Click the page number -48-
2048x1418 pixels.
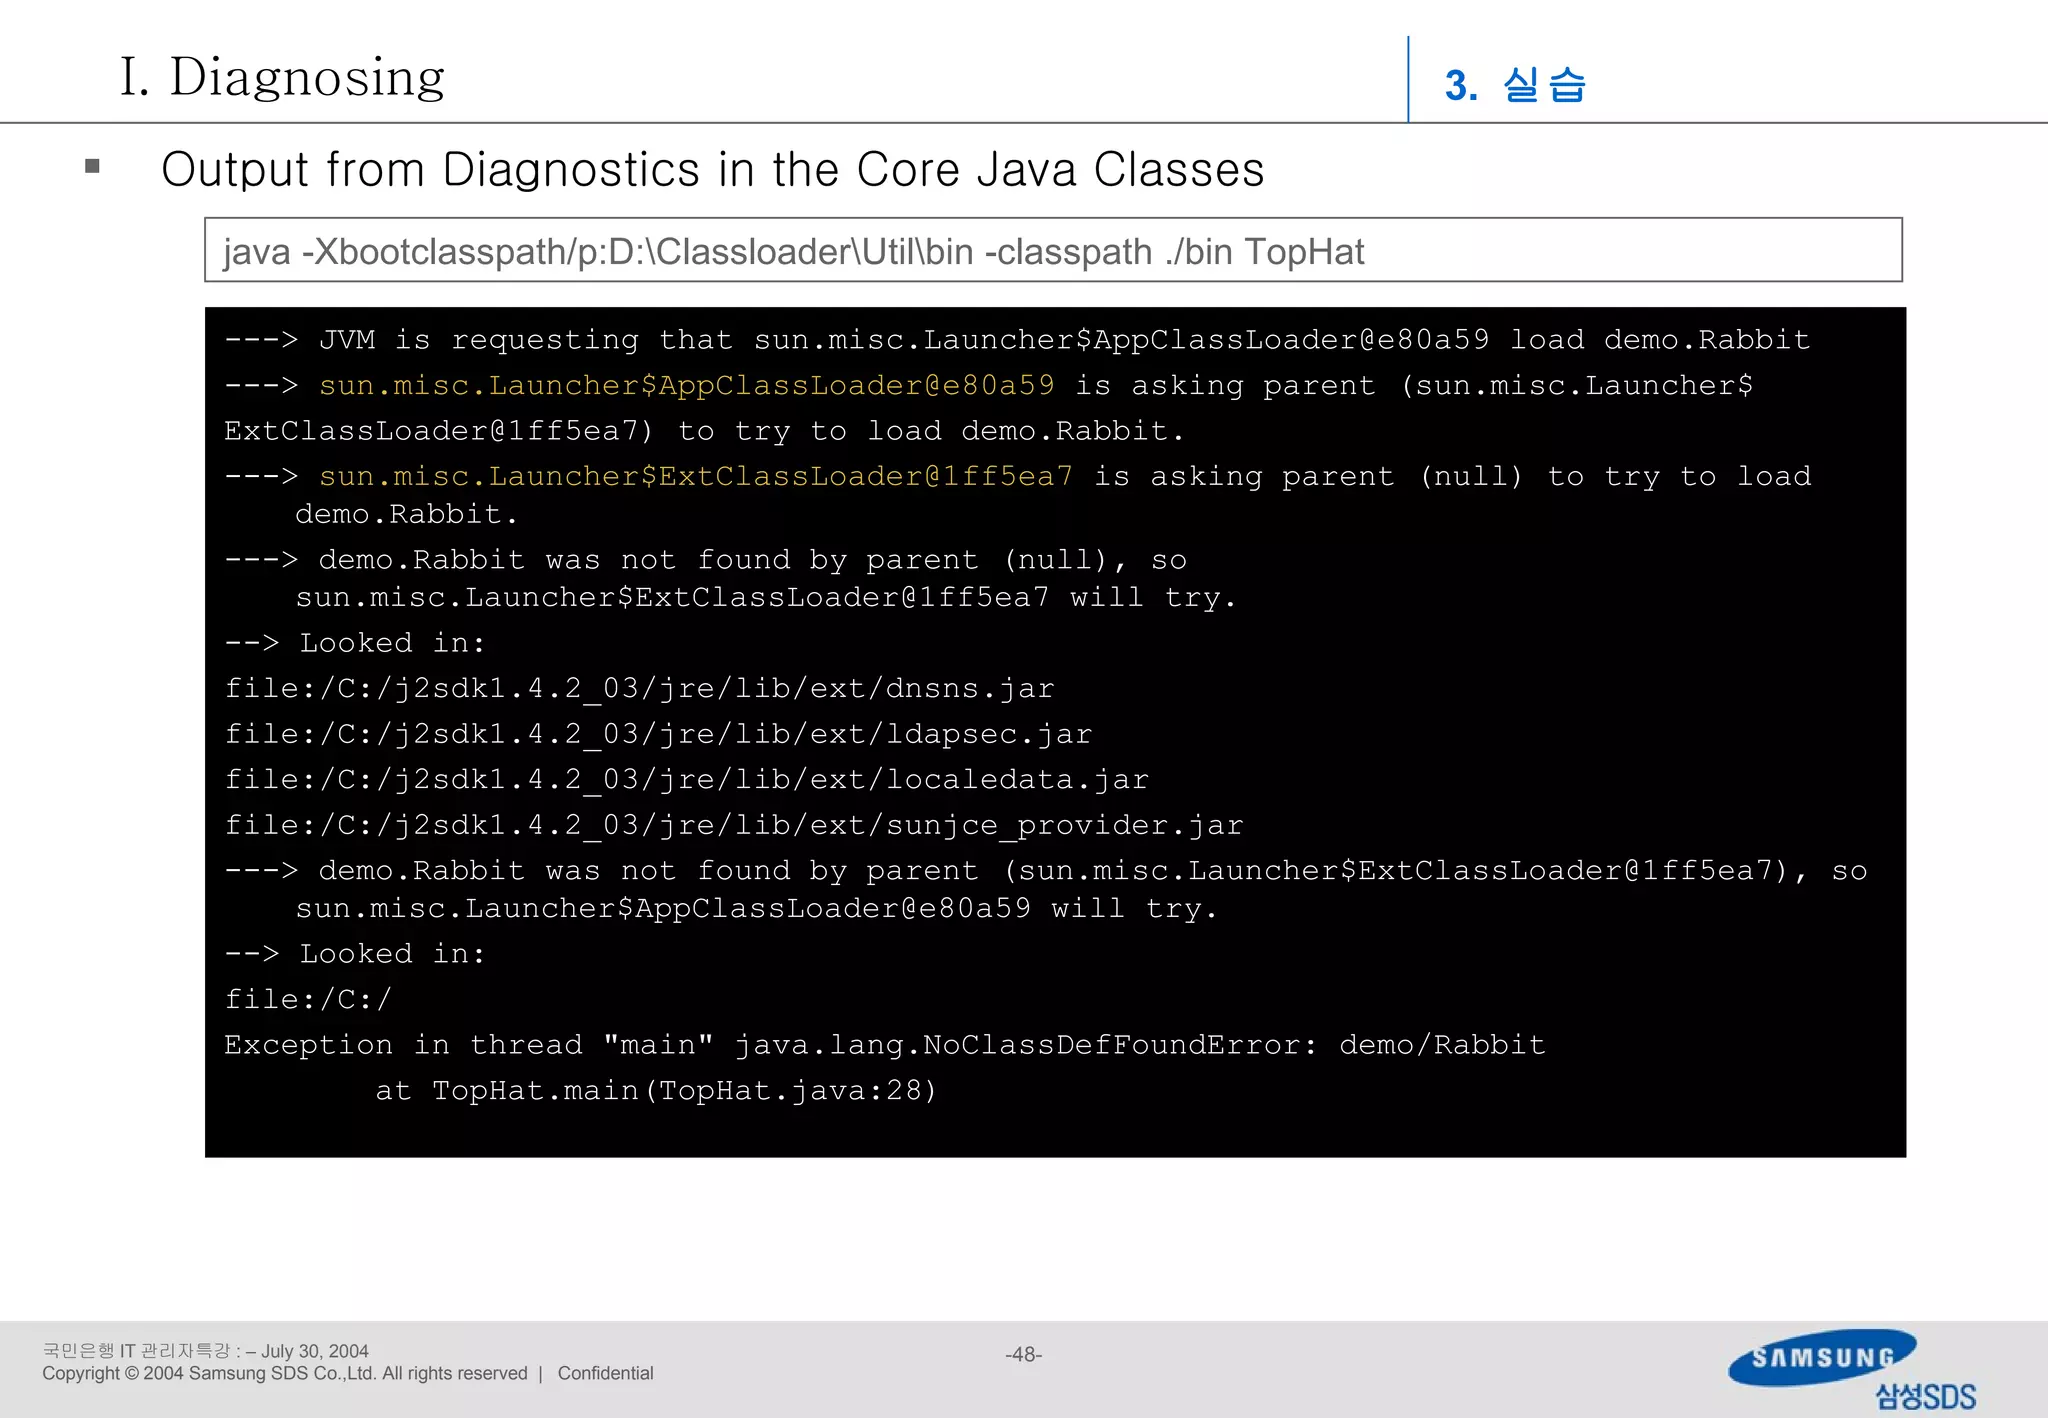click(x=1023, y=1354)
